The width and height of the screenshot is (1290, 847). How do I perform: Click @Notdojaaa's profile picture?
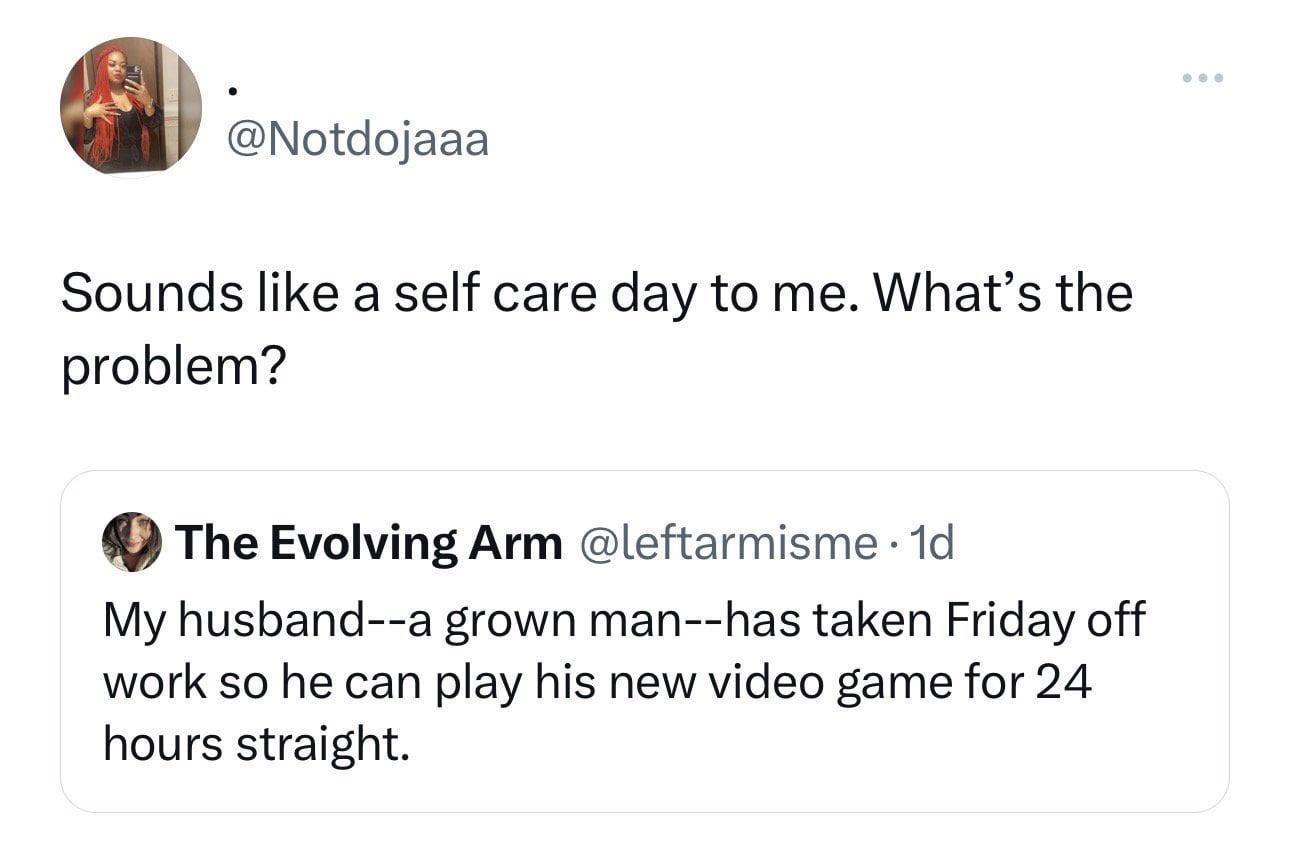click(133, 105)
